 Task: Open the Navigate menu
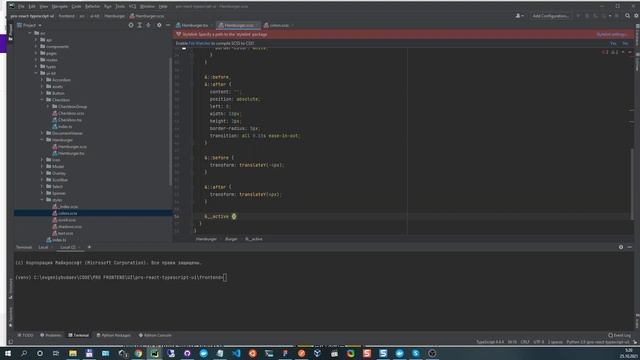(x=60, y=7)
